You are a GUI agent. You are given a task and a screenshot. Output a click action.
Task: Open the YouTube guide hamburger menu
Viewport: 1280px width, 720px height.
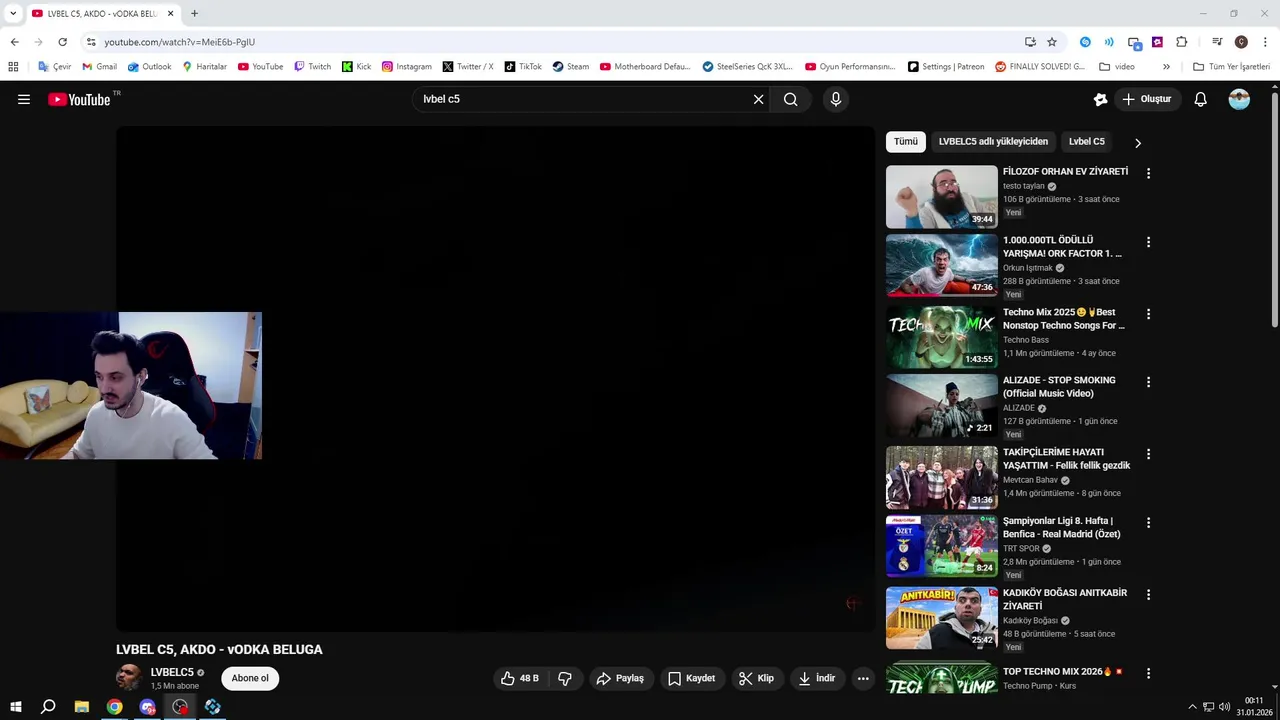pos(24,99)
